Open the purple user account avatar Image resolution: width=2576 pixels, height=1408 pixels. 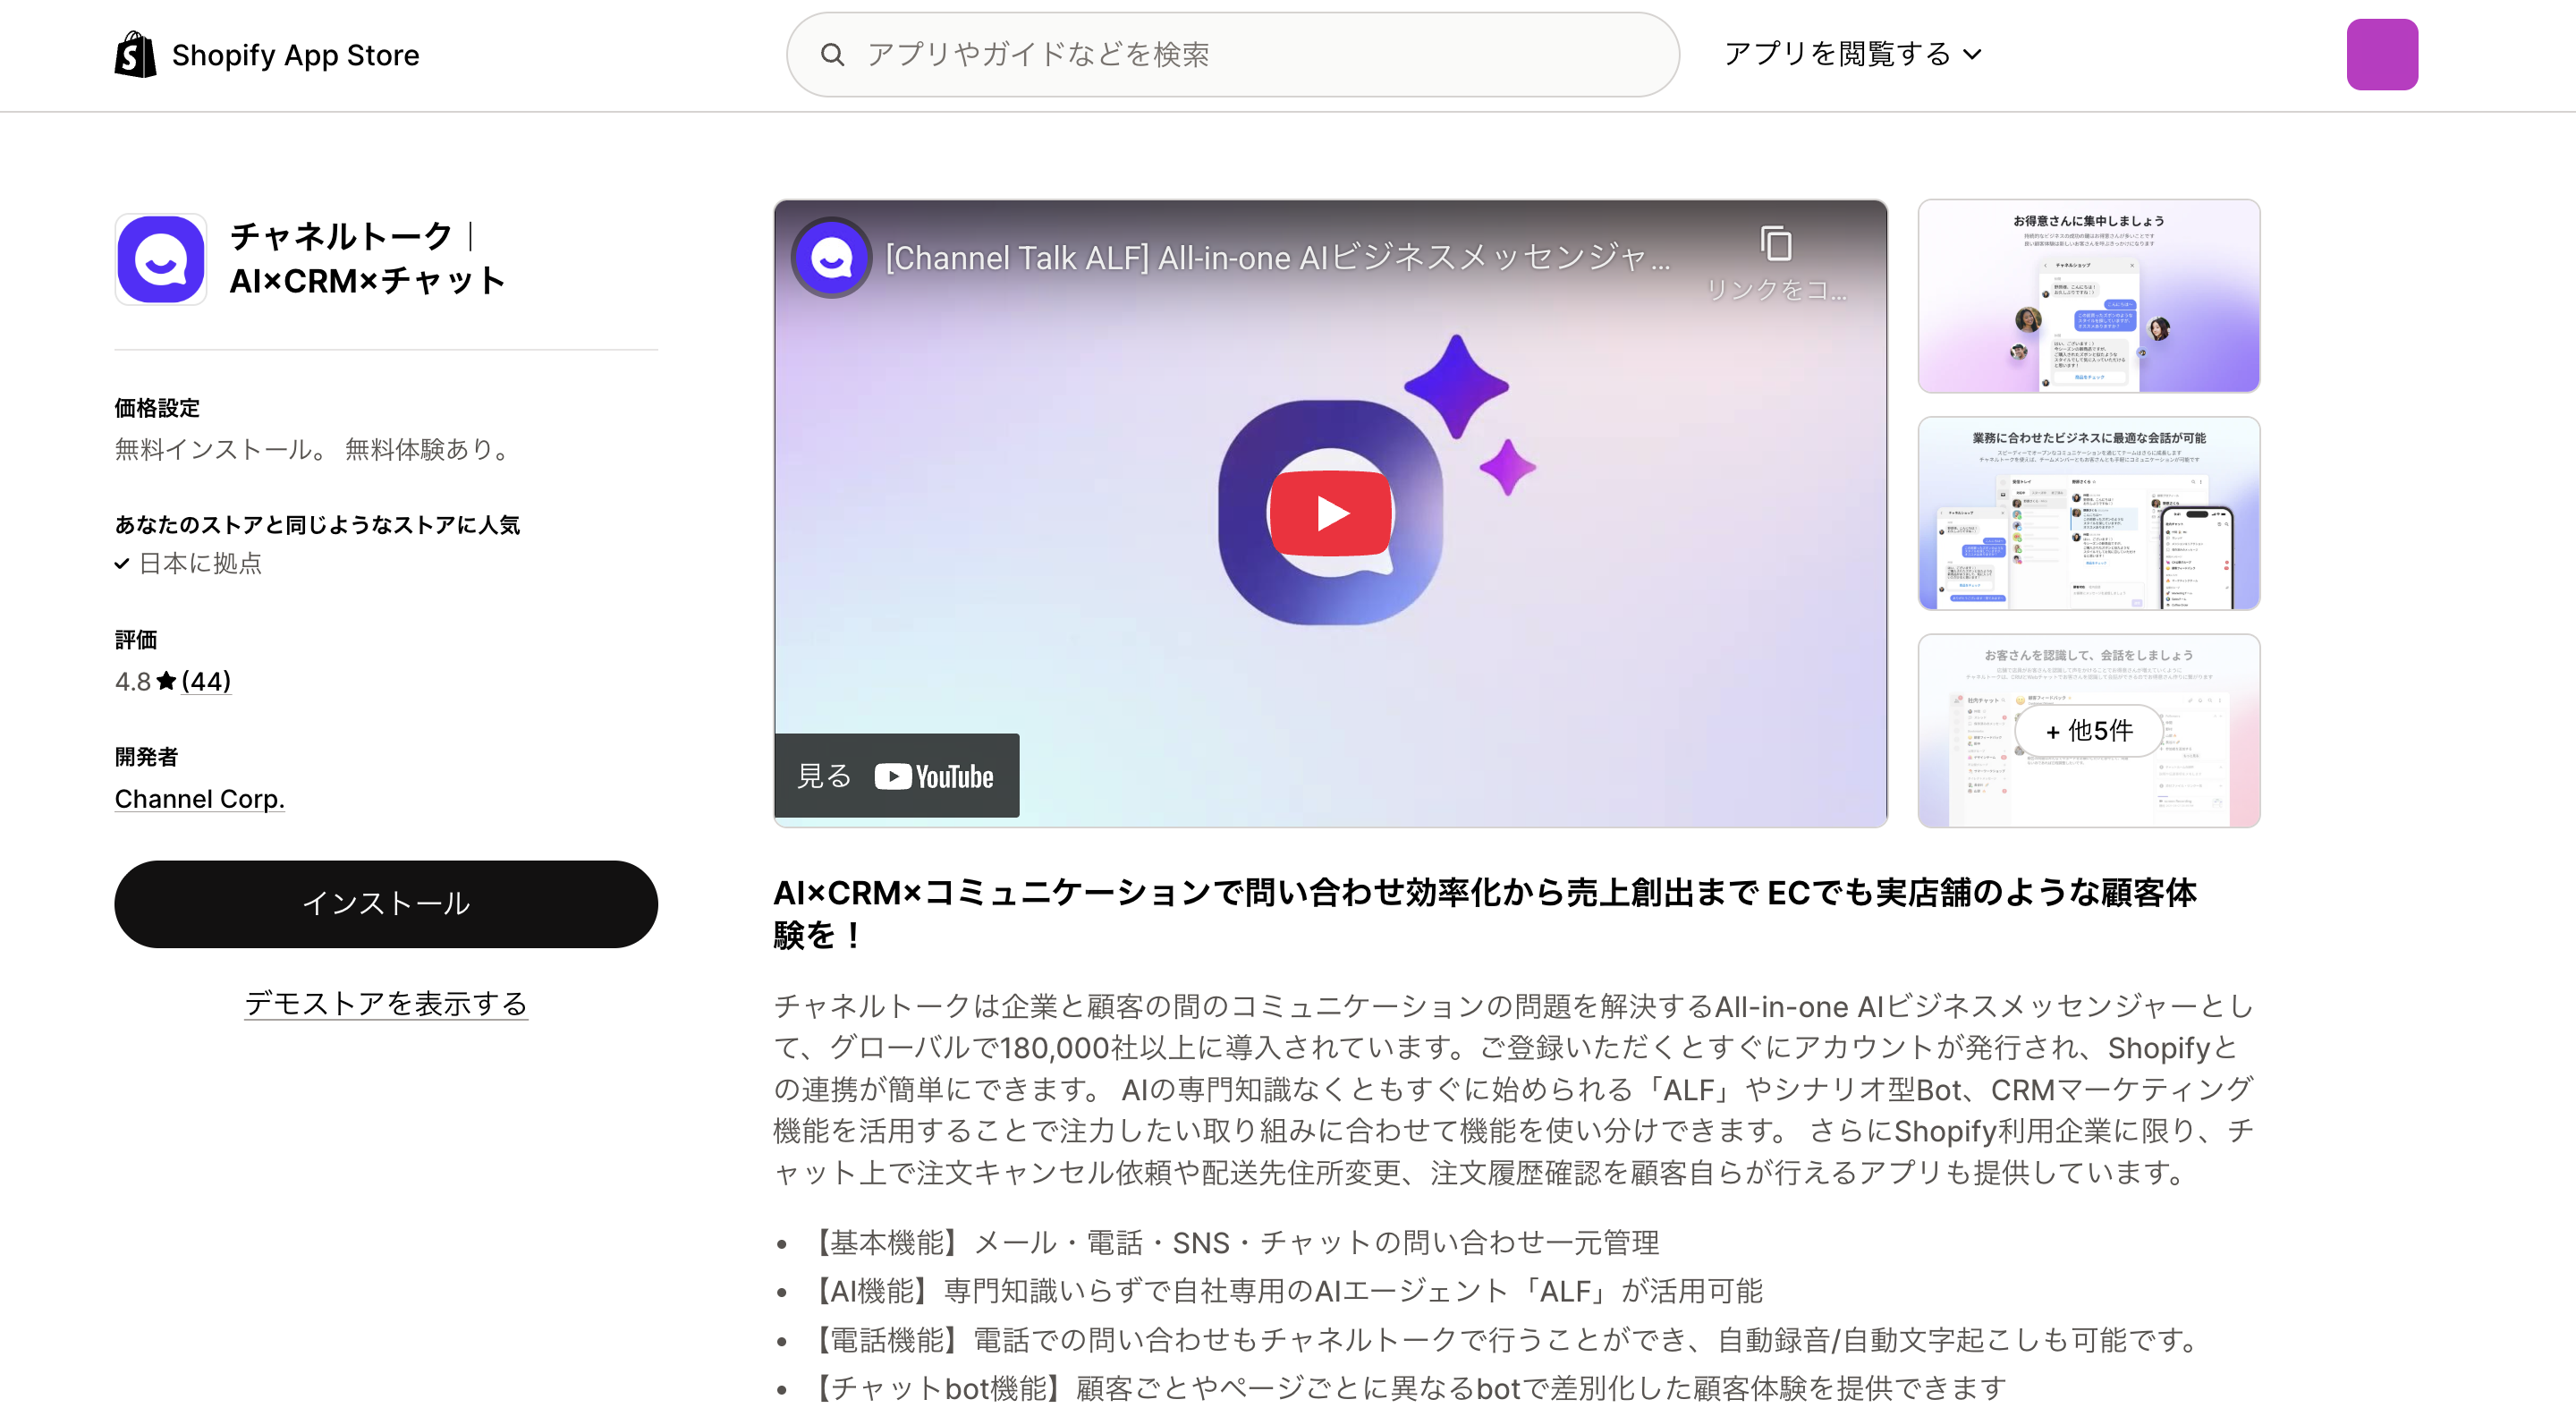click(x=2382, y=54)
